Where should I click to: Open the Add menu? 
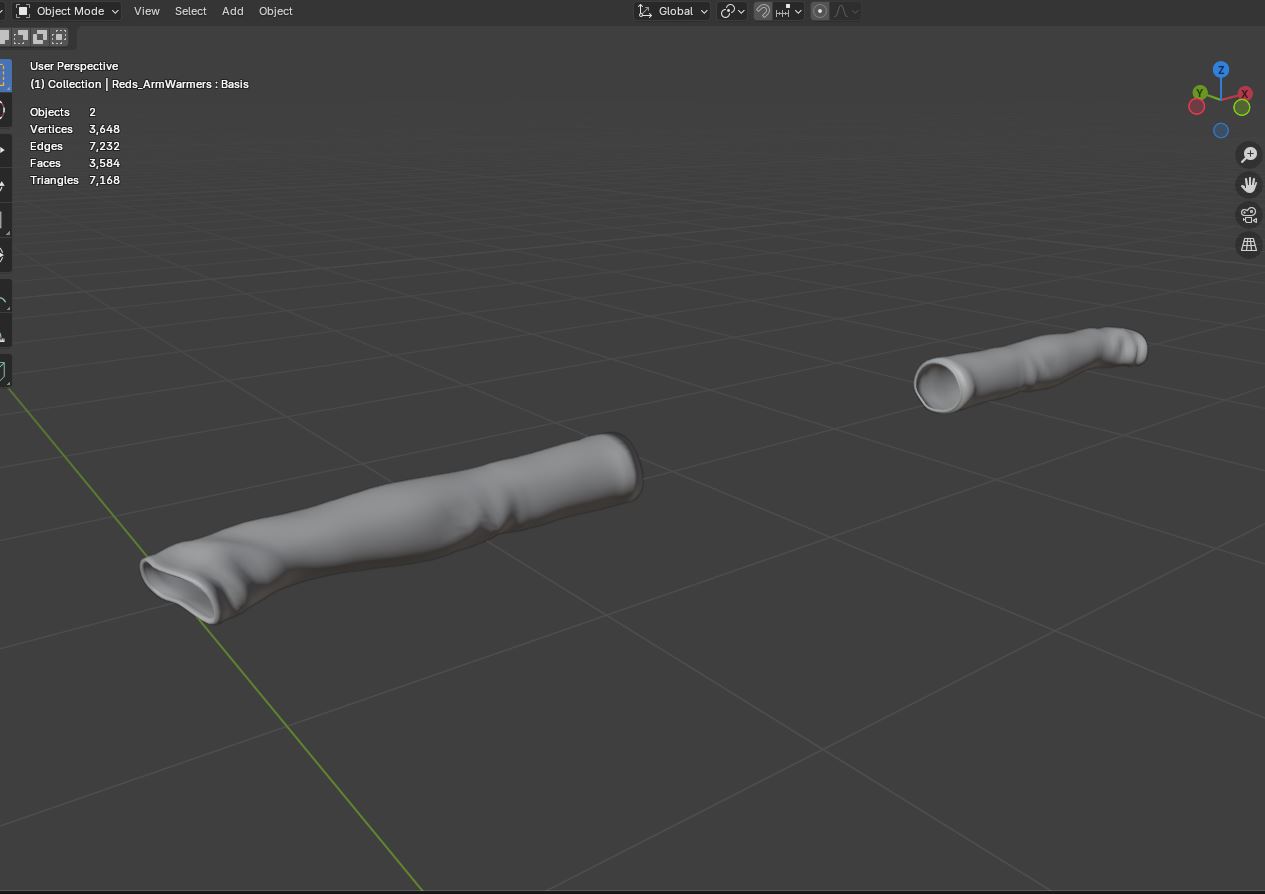point(232,11)
